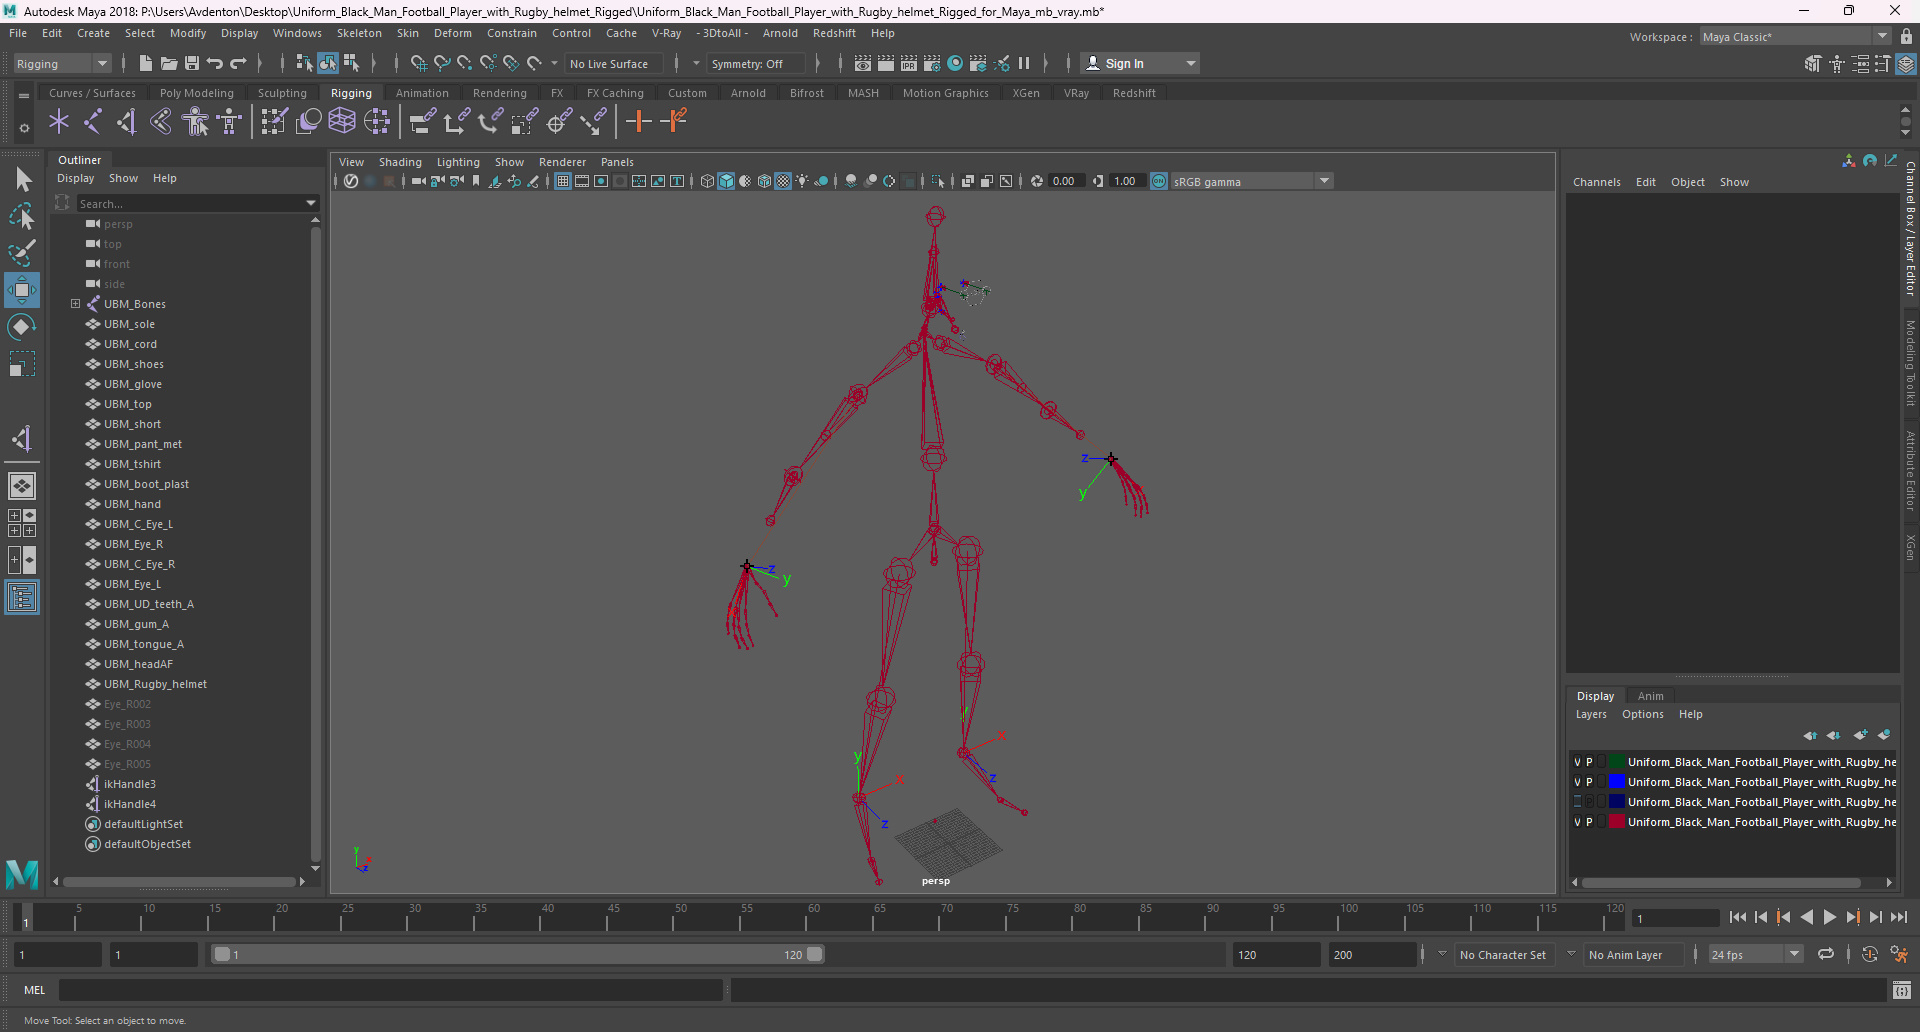Open the HumanIK skeleton shelf icon
The height and width of the screenshot is (1032, 1920).
[230, 122]
